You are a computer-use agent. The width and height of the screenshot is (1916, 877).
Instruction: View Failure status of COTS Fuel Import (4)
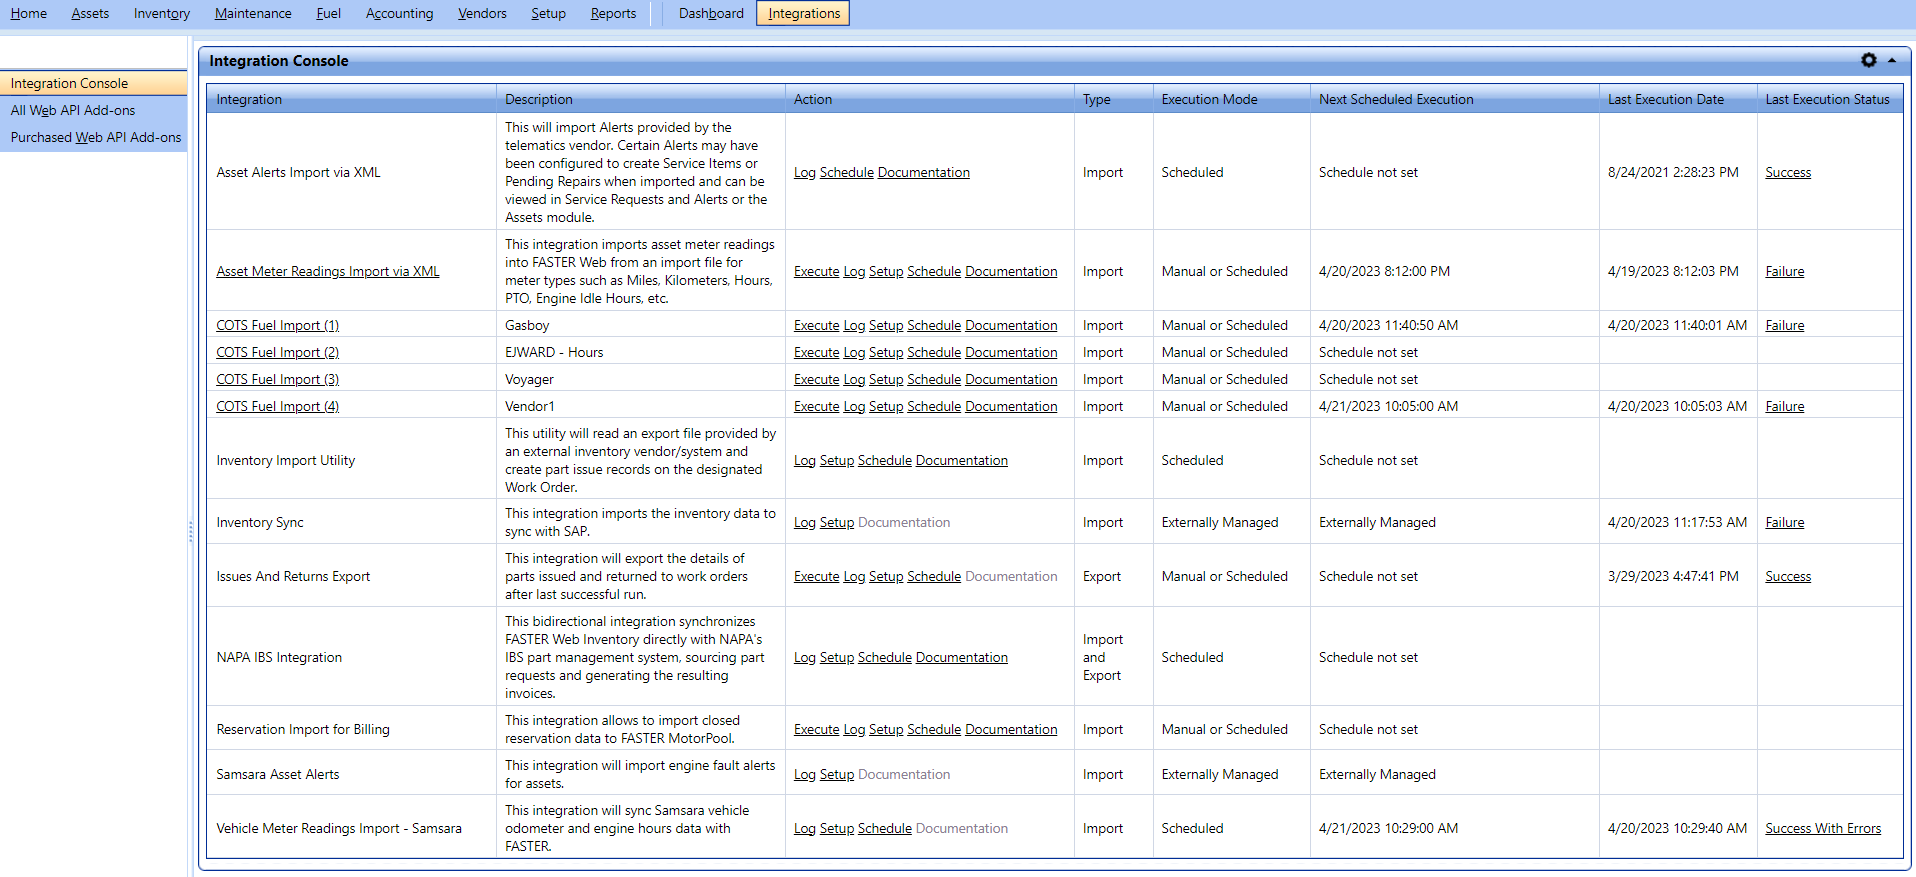click(x=1785, y=406)
